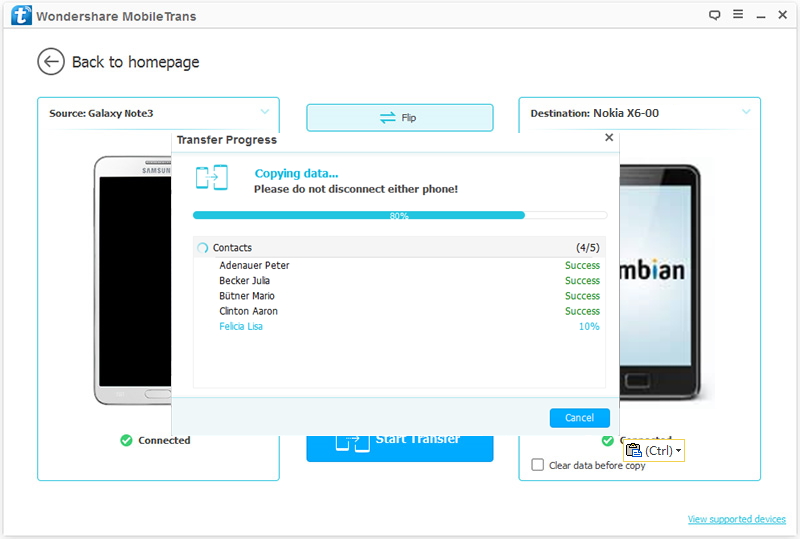Open the feedback speech bubble icon
This screenshot has height=539, width=800.
click(715, 15)
